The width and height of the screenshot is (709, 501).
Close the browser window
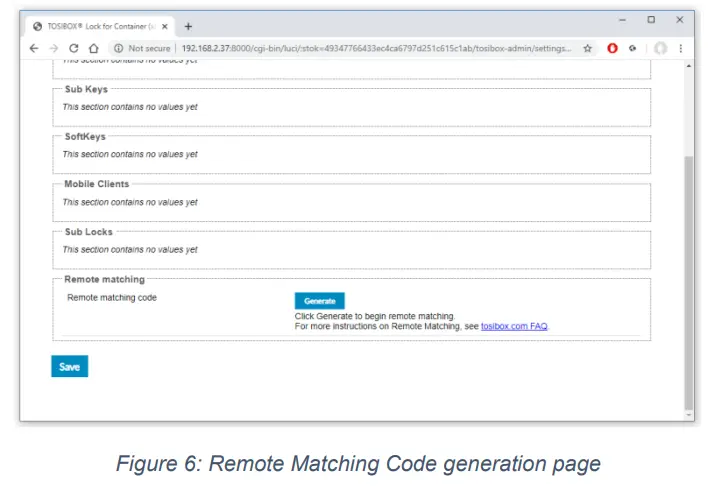point(680,20)
